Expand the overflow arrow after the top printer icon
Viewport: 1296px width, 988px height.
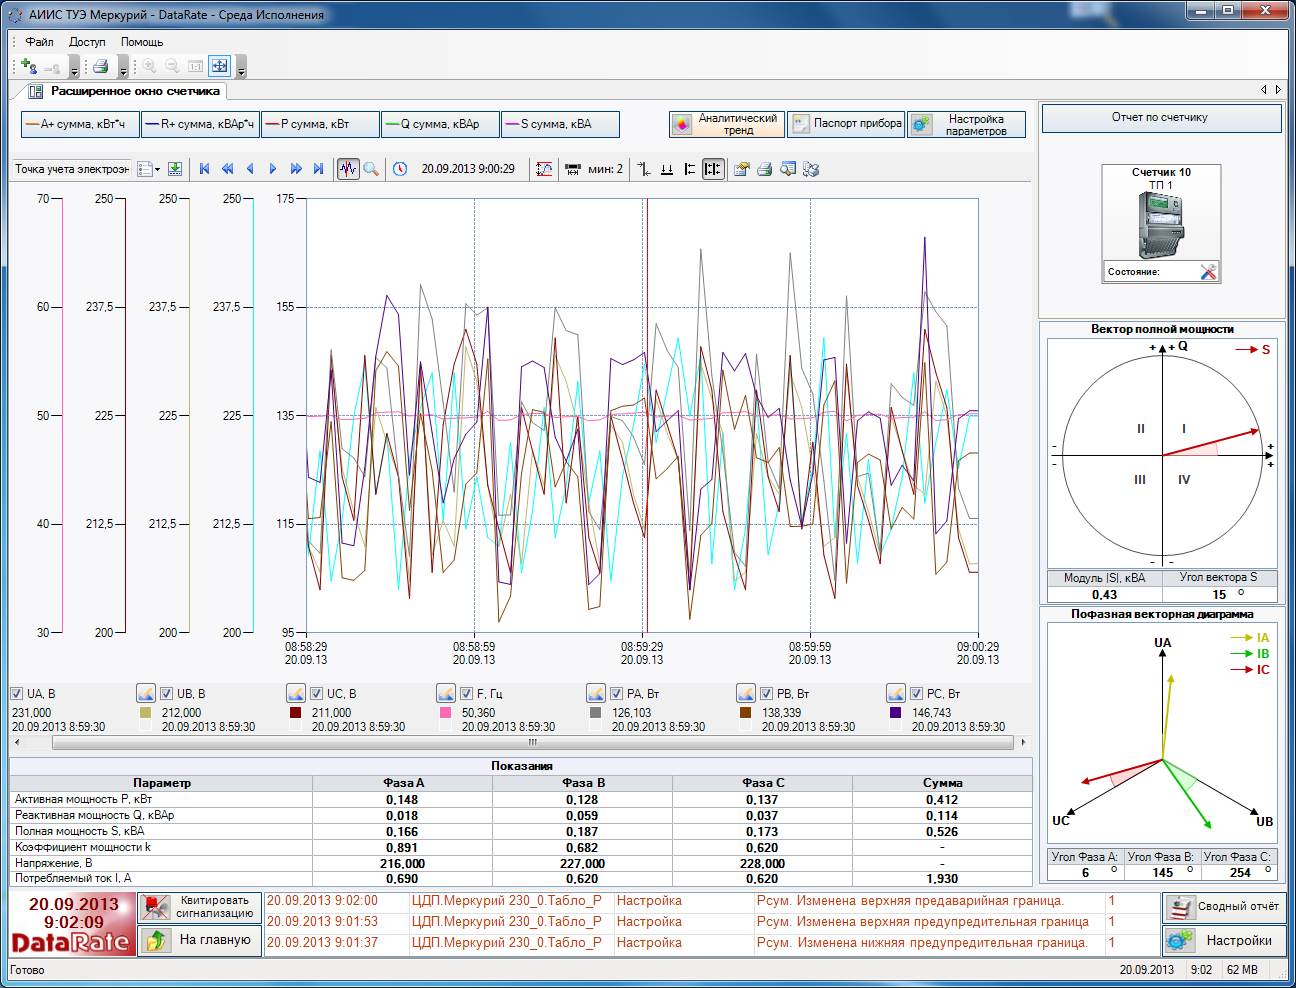[123, 68]
